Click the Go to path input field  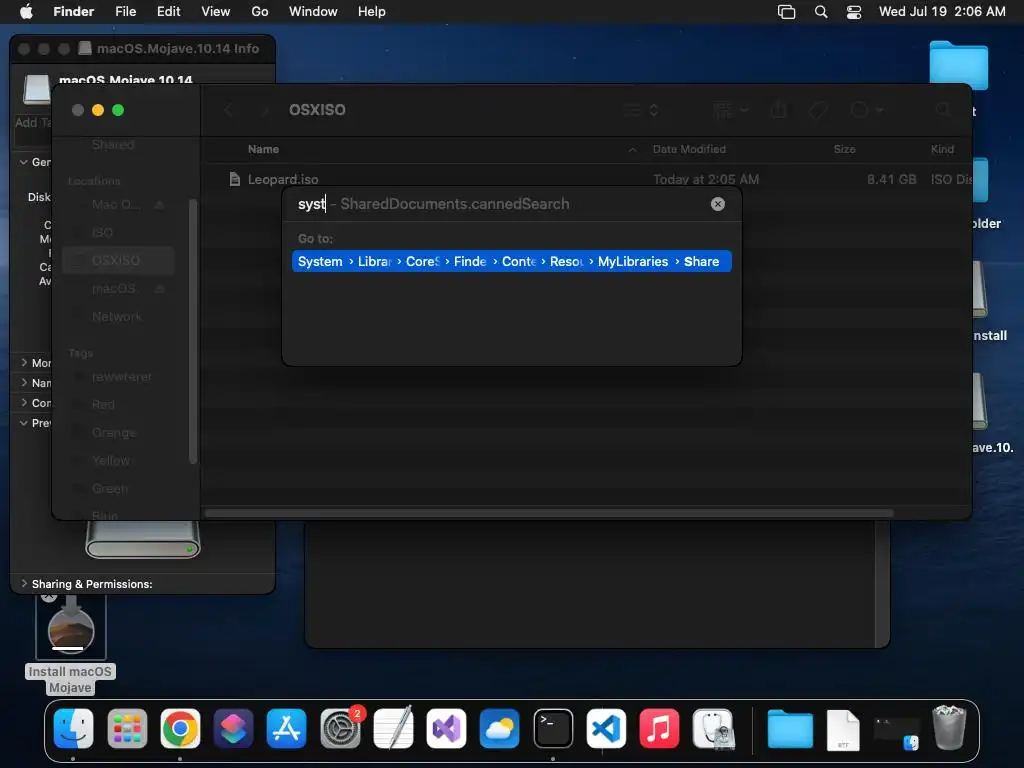pos(500,204)
